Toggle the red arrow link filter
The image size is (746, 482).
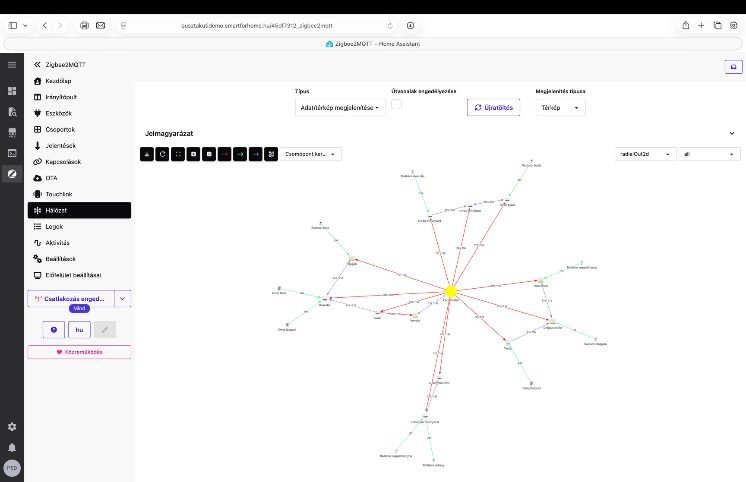(225, 154)
